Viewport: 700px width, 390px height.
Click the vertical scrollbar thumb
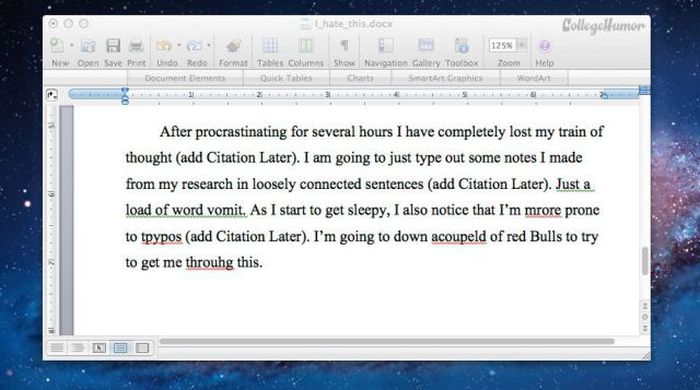[x=645, y=261]
